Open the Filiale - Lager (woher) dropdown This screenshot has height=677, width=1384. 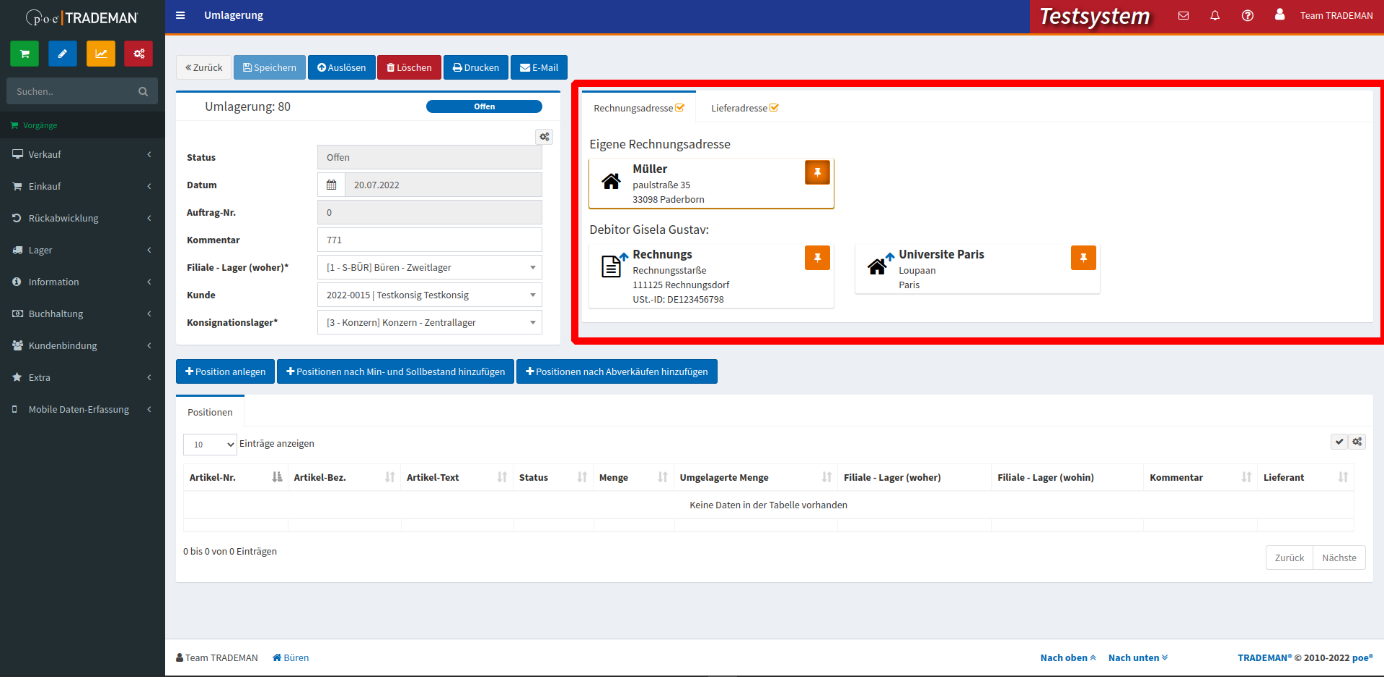pyautogui.click(x=429, y=267)
